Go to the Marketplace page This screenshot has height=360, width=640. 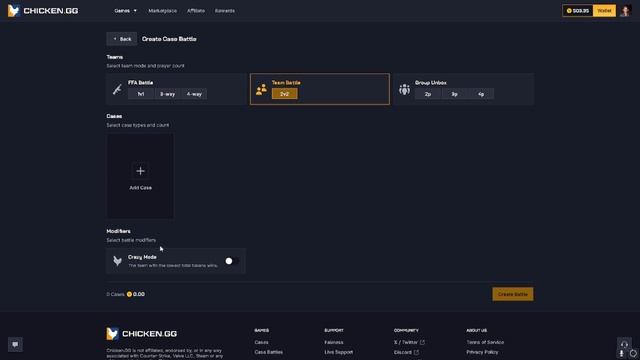click(162, 11)
